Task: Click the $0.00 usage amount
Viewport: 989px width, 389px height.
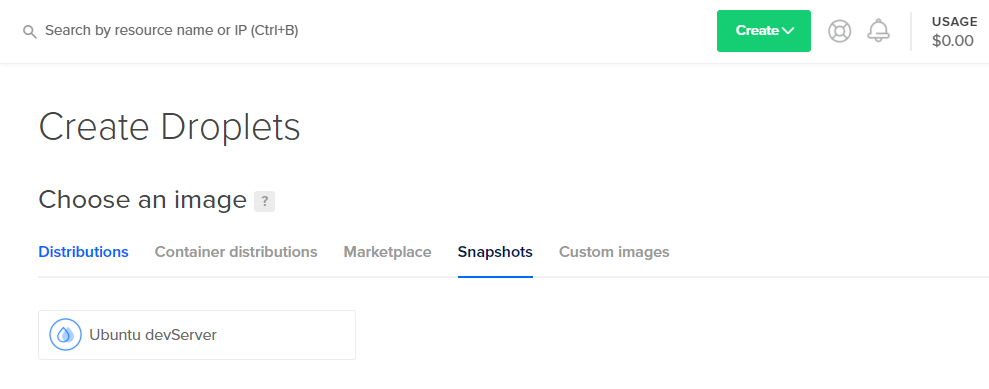Action: (952, 42)
